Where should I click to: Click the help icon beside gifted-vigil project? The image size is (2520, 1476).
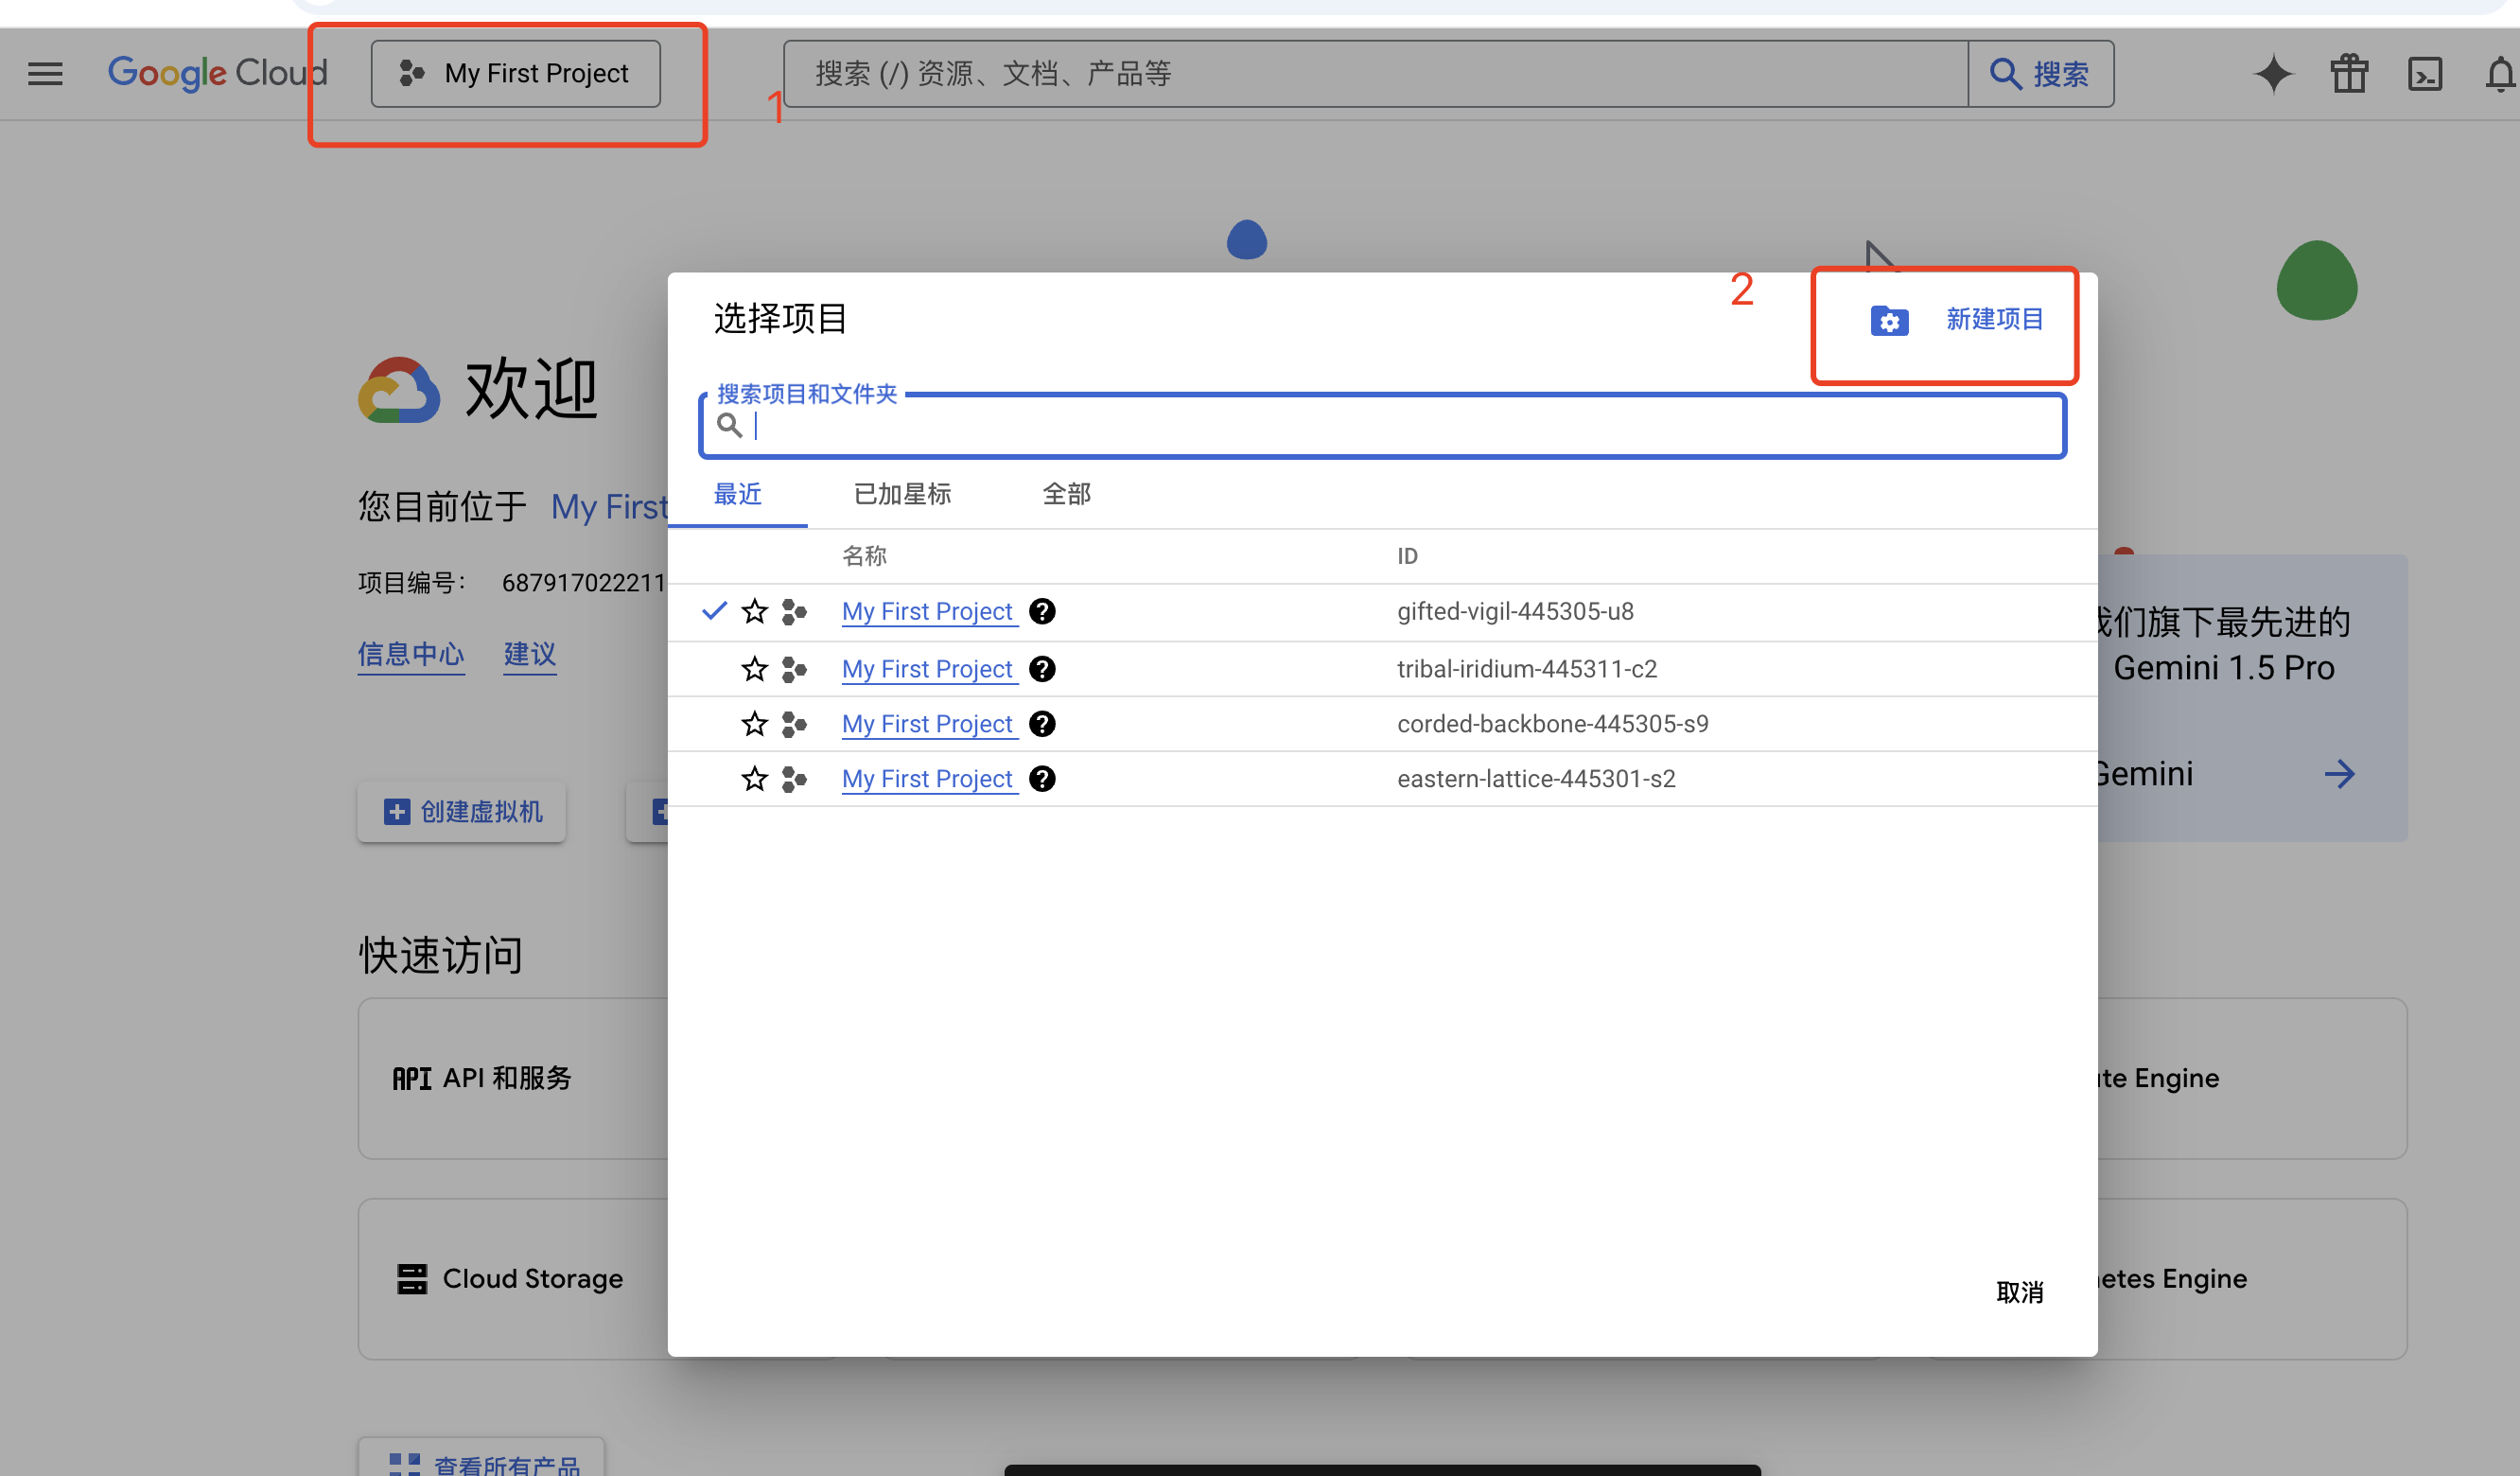tap(1042, 611)
